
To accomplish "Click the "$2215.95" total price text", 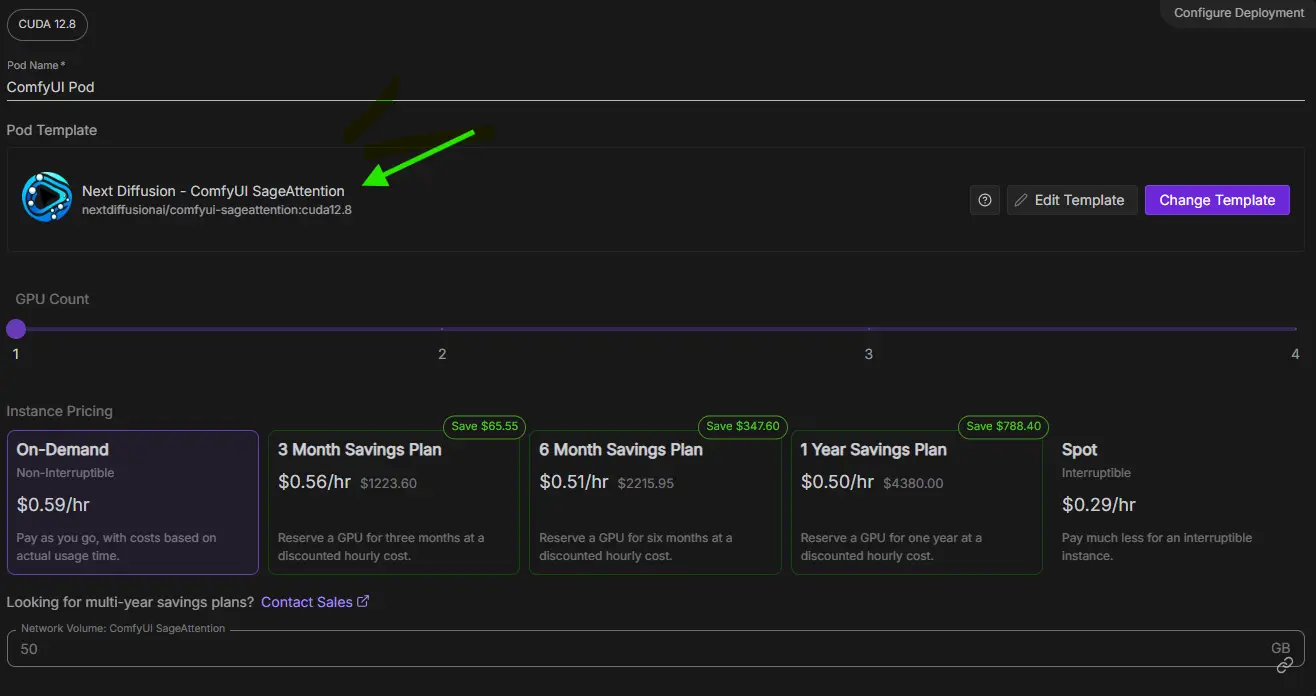I will tap(646, 483).
